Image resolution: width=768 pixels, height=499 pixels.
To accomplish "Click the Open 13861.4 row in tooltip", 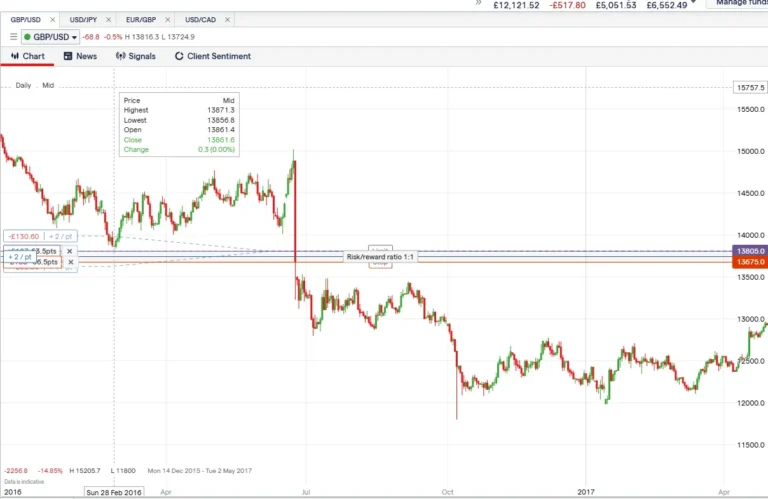I will [x=179, y=130].
